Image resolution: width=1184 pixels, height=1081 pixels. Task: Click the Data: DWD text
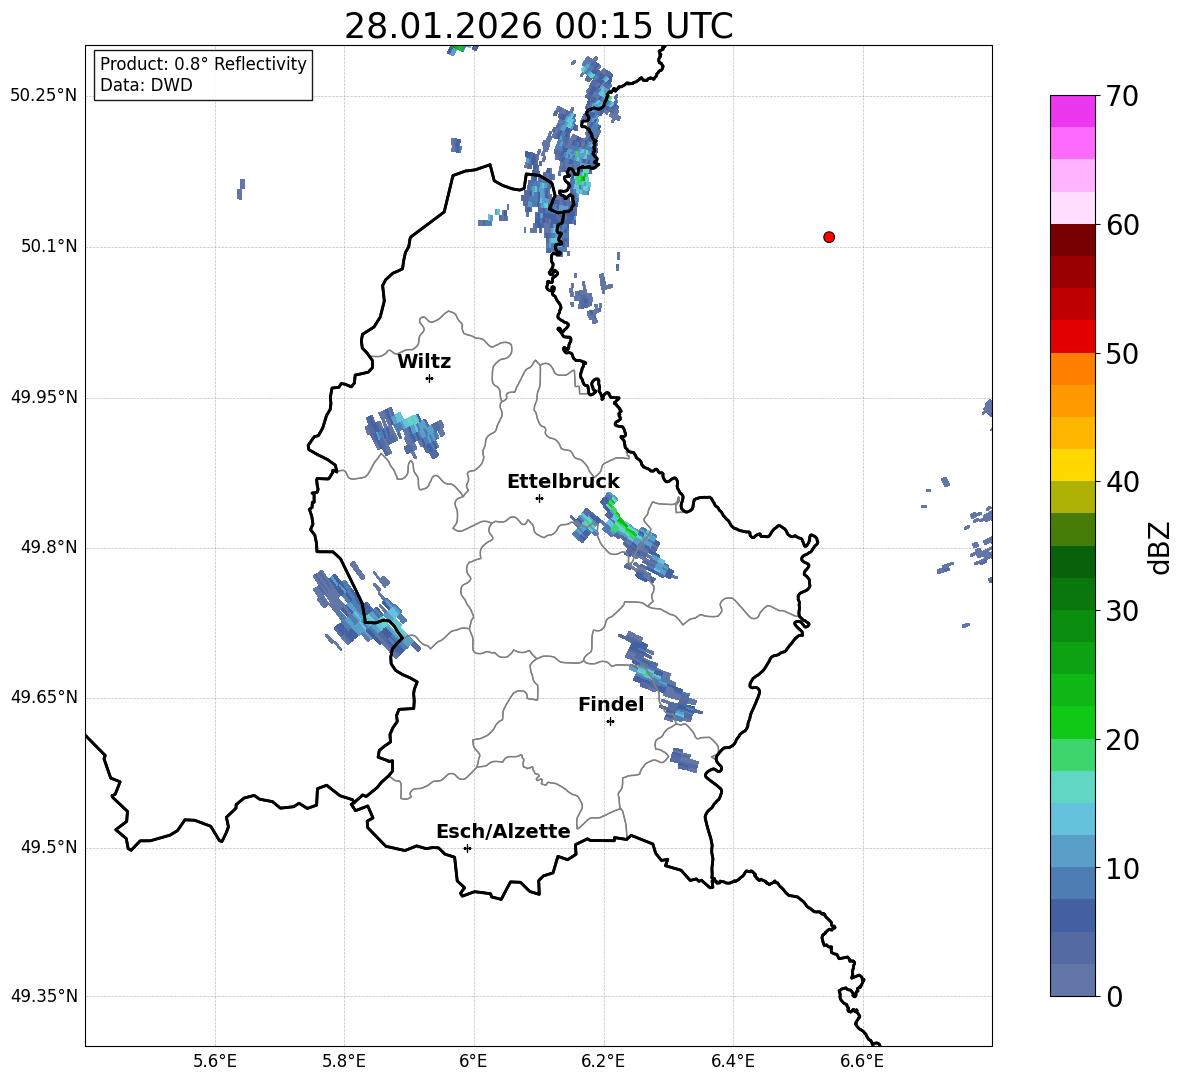(x=146, y=85)
